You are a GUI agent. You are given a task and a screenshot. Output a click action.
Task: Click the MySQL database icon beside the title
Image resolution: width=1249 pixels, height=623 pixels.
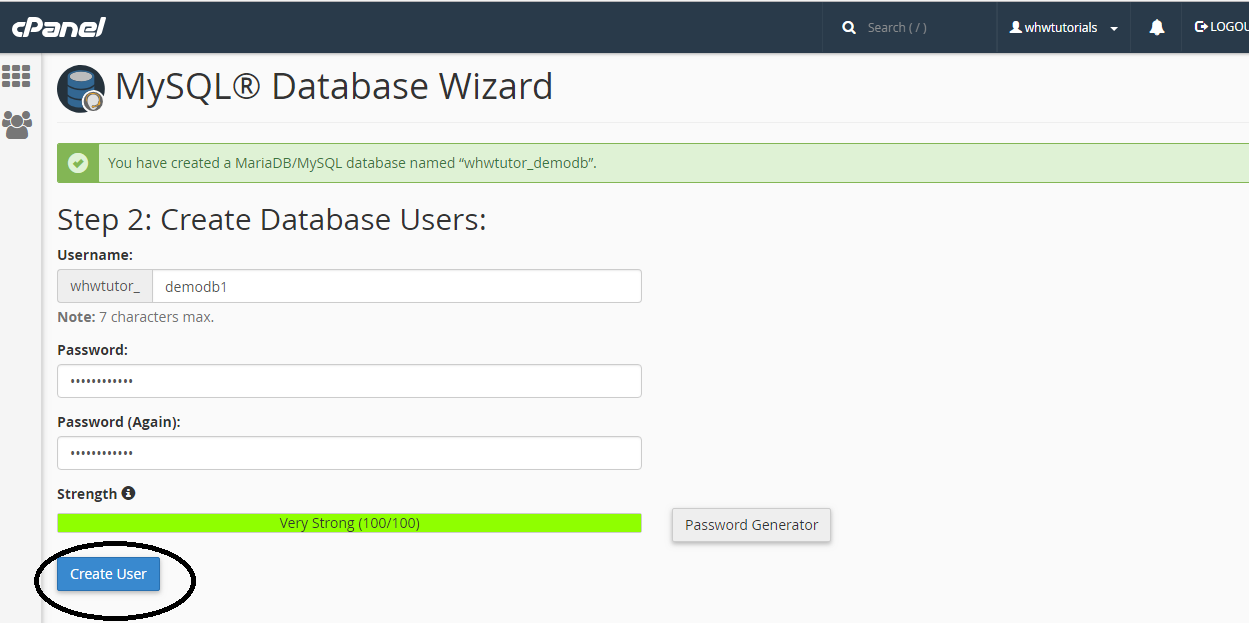click(80, 88)
